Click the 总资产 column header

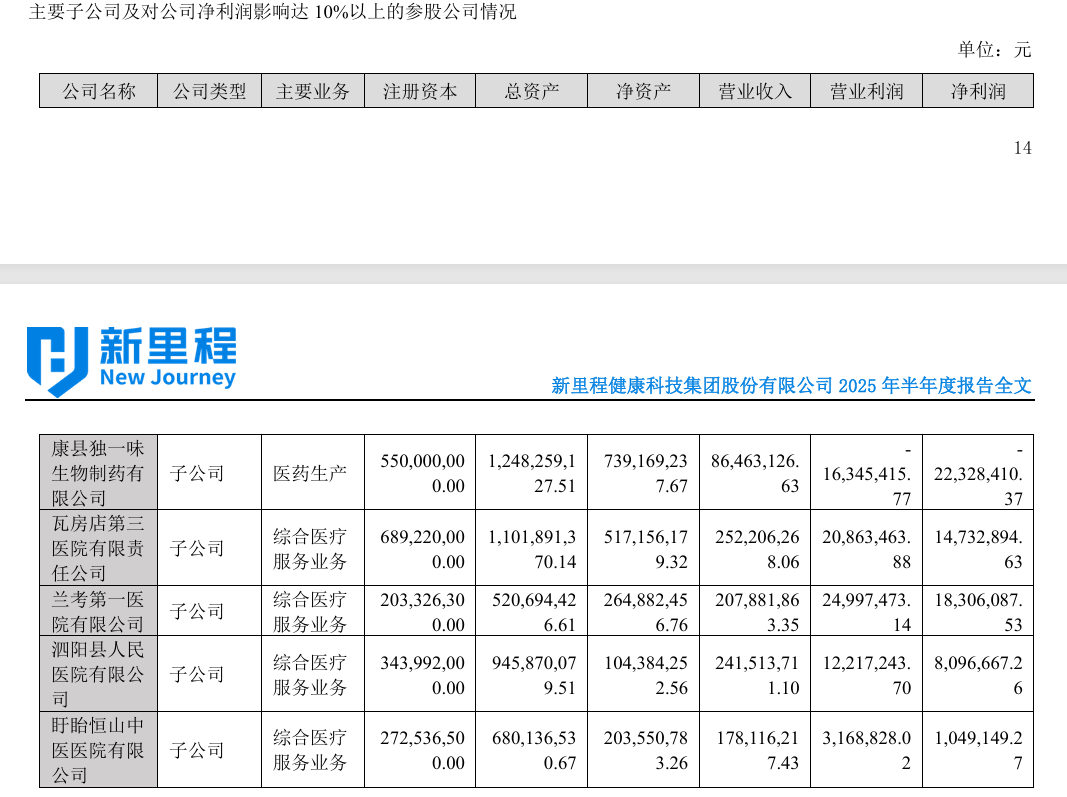point(531,91)
